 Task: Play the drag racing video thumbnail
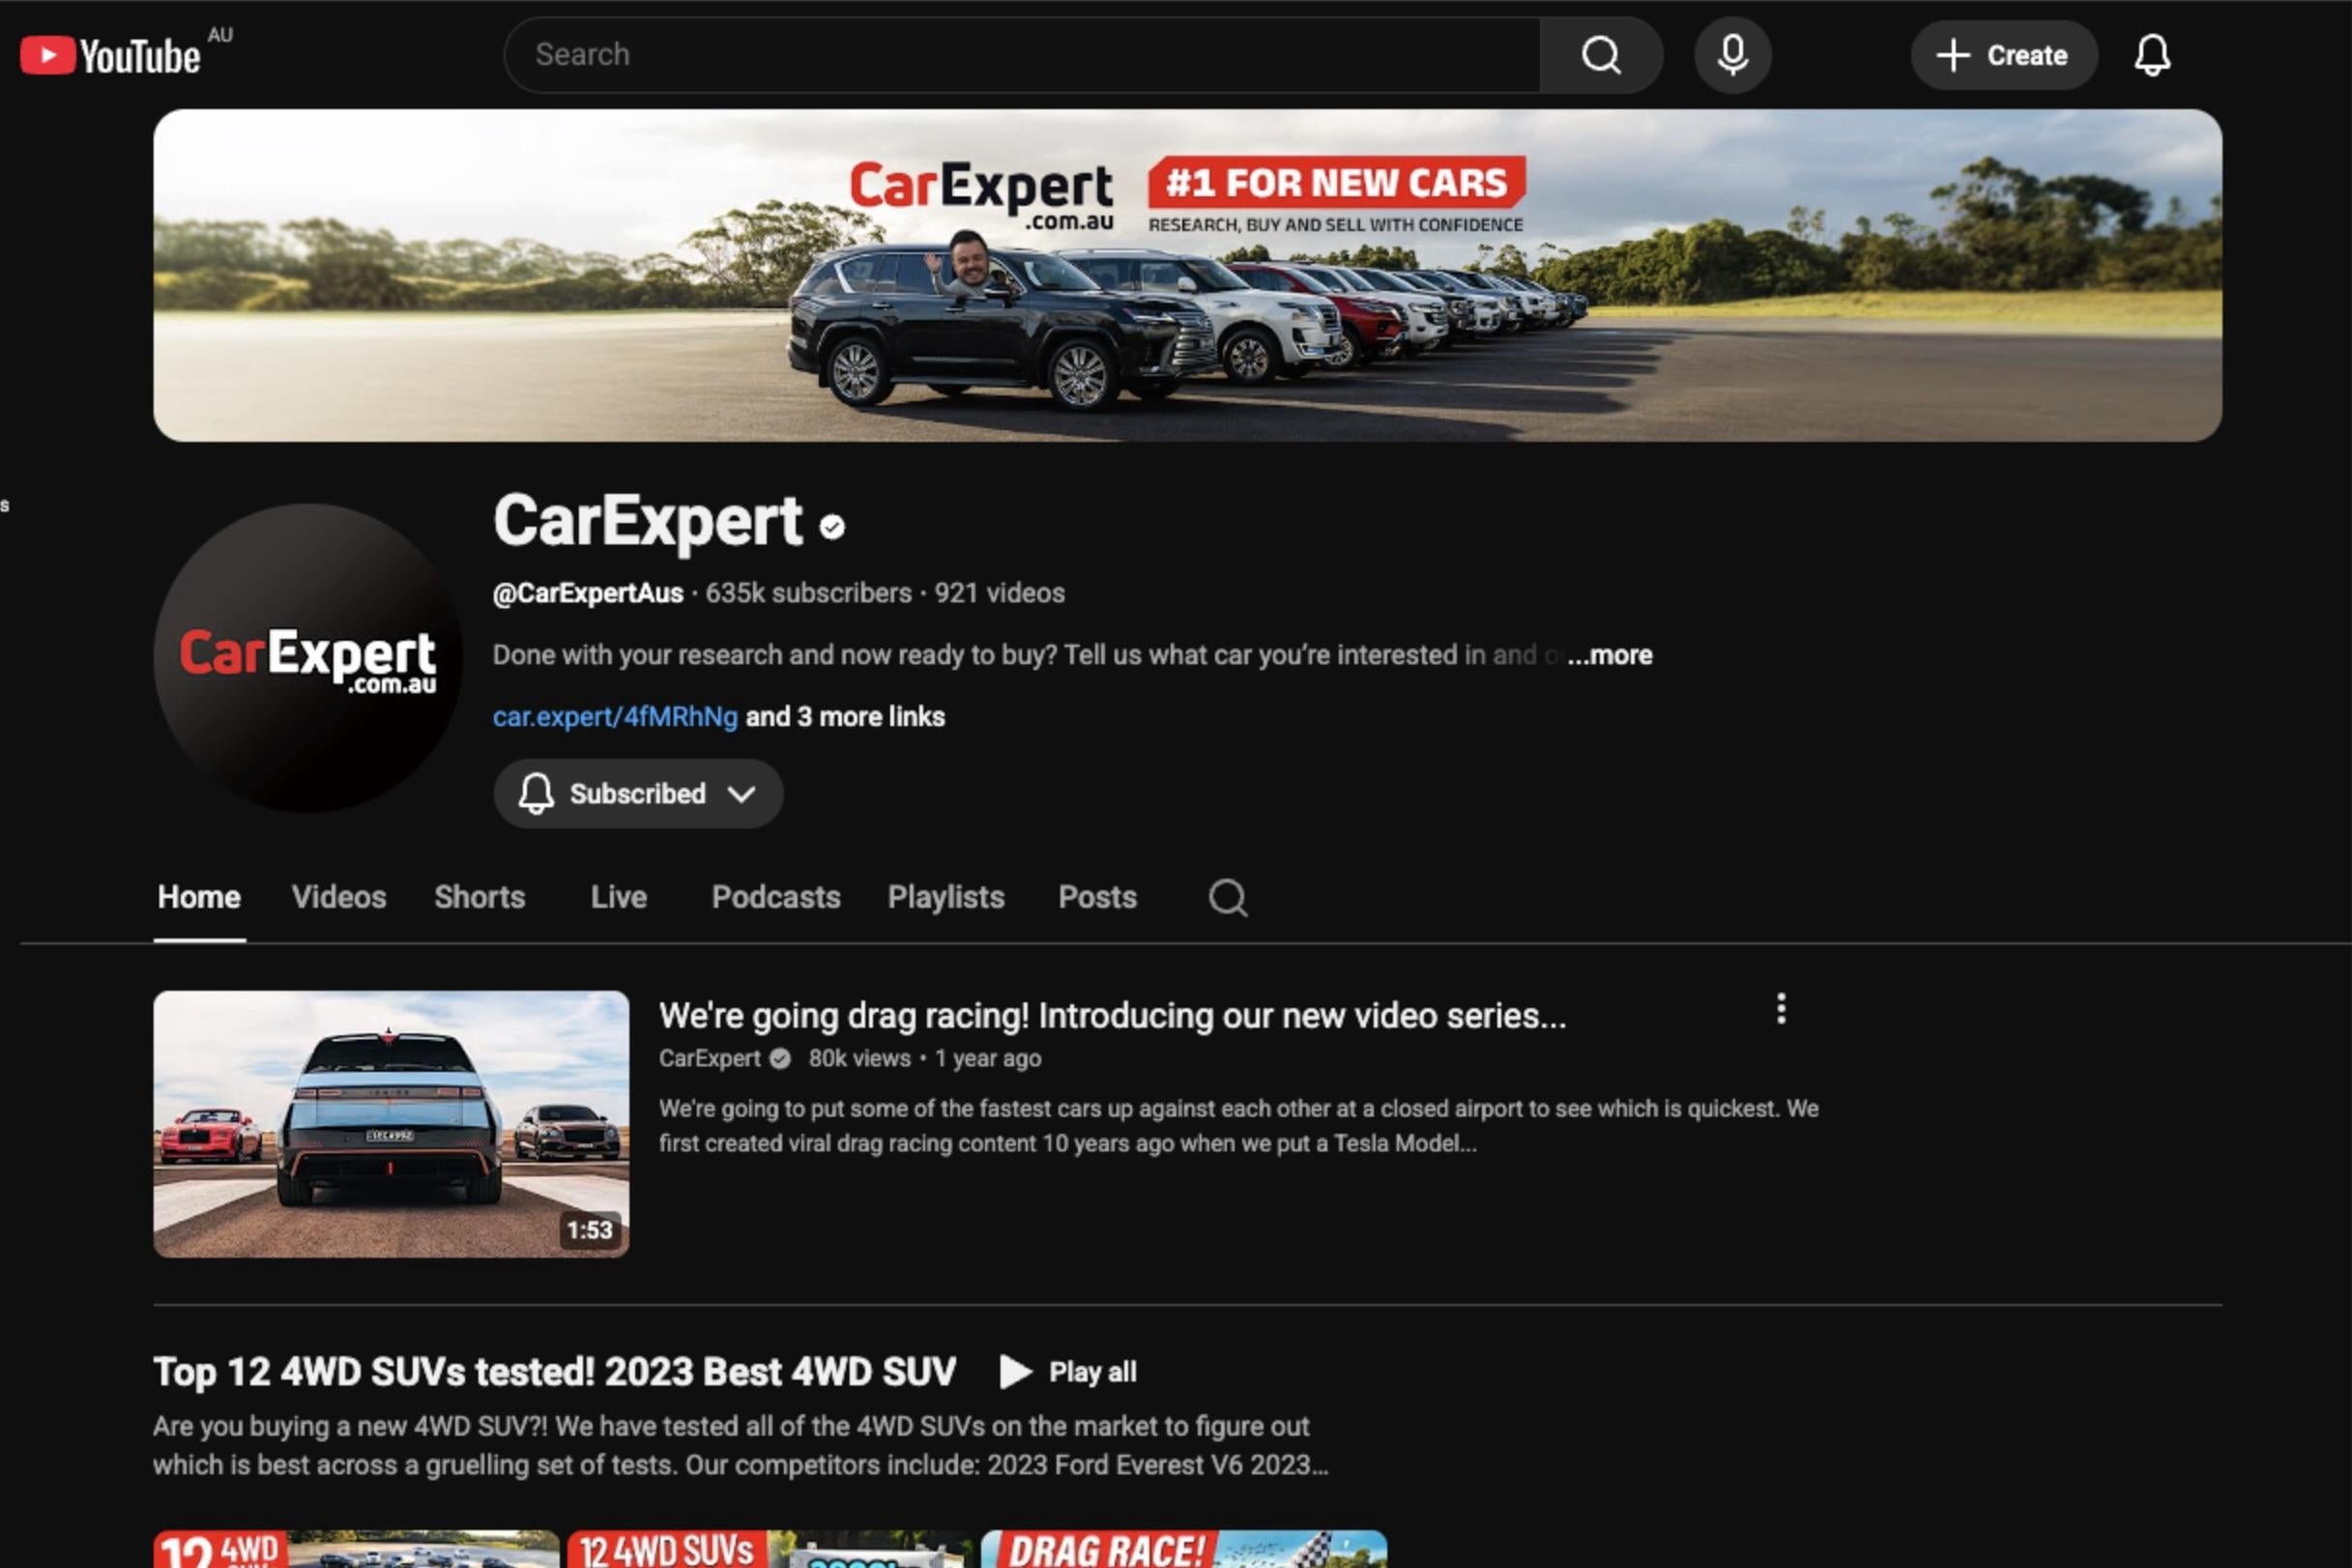tap(391, 1123)
